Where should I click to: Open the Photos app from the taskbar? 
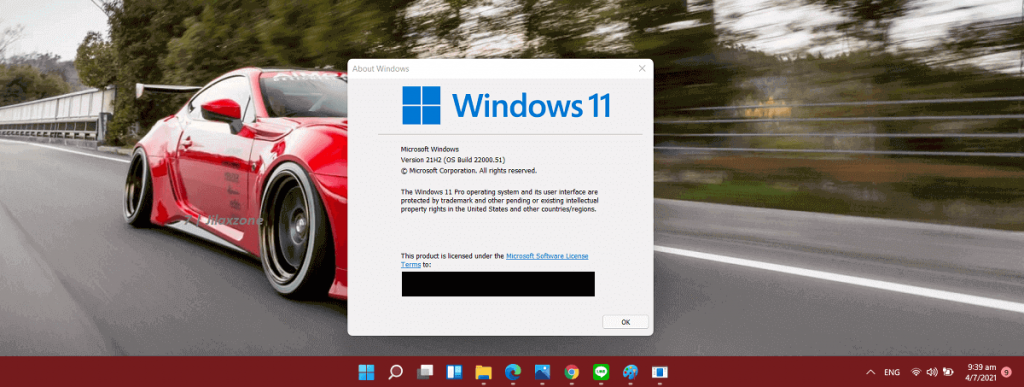point(542,372)
